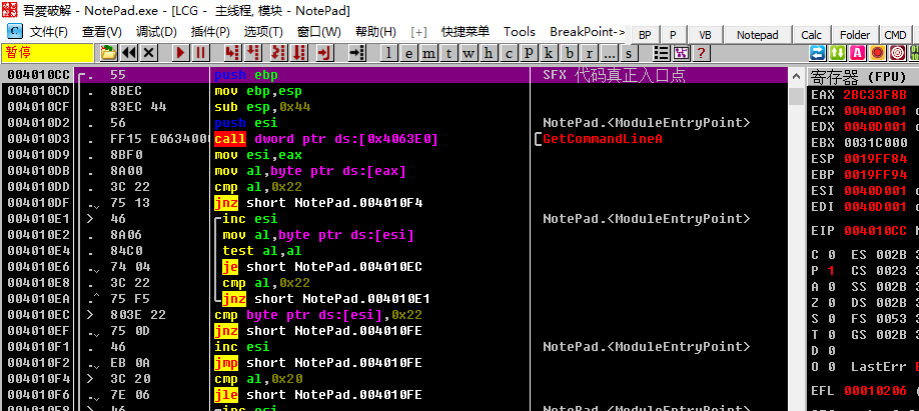Open call stack with 'k' button
The height and width of the screenshot is (411, 919).
click(x=550, y=53)
